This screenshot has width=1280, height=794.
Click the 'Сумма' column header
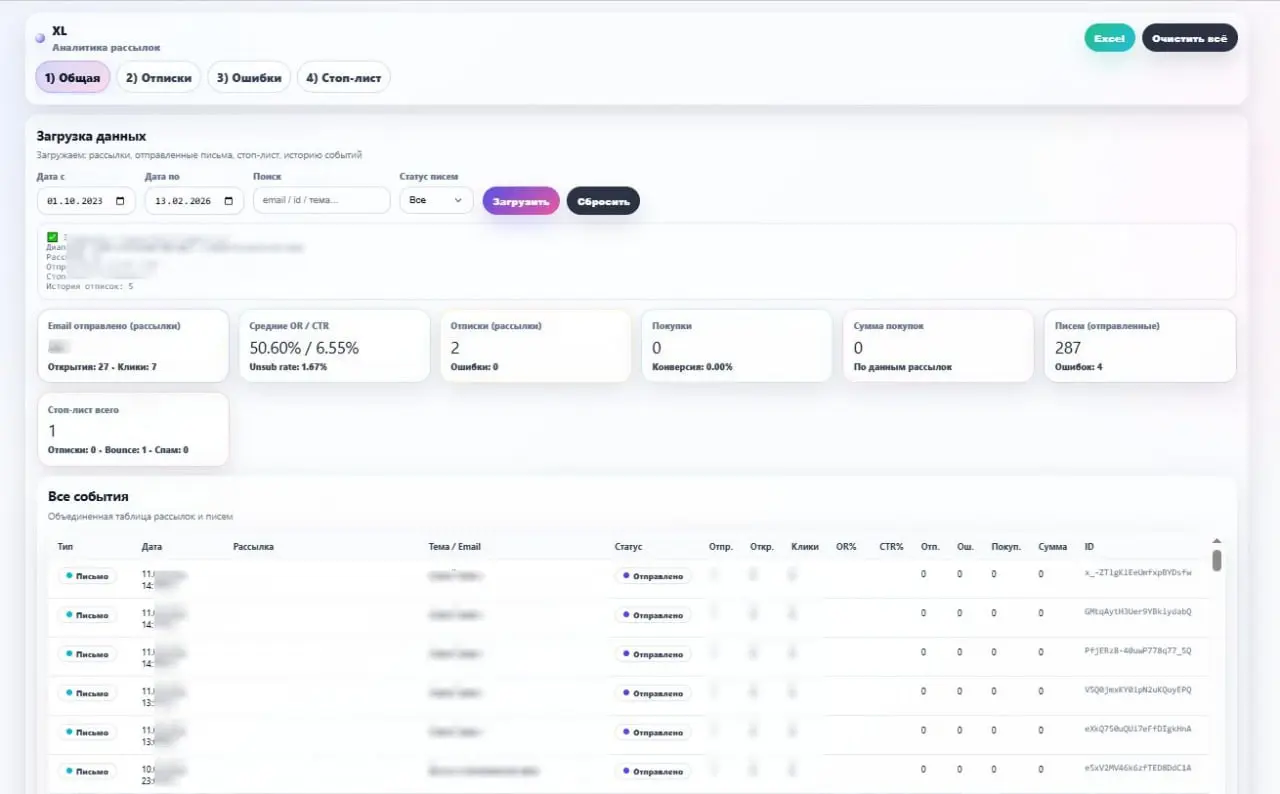(x=1053, y=547)
